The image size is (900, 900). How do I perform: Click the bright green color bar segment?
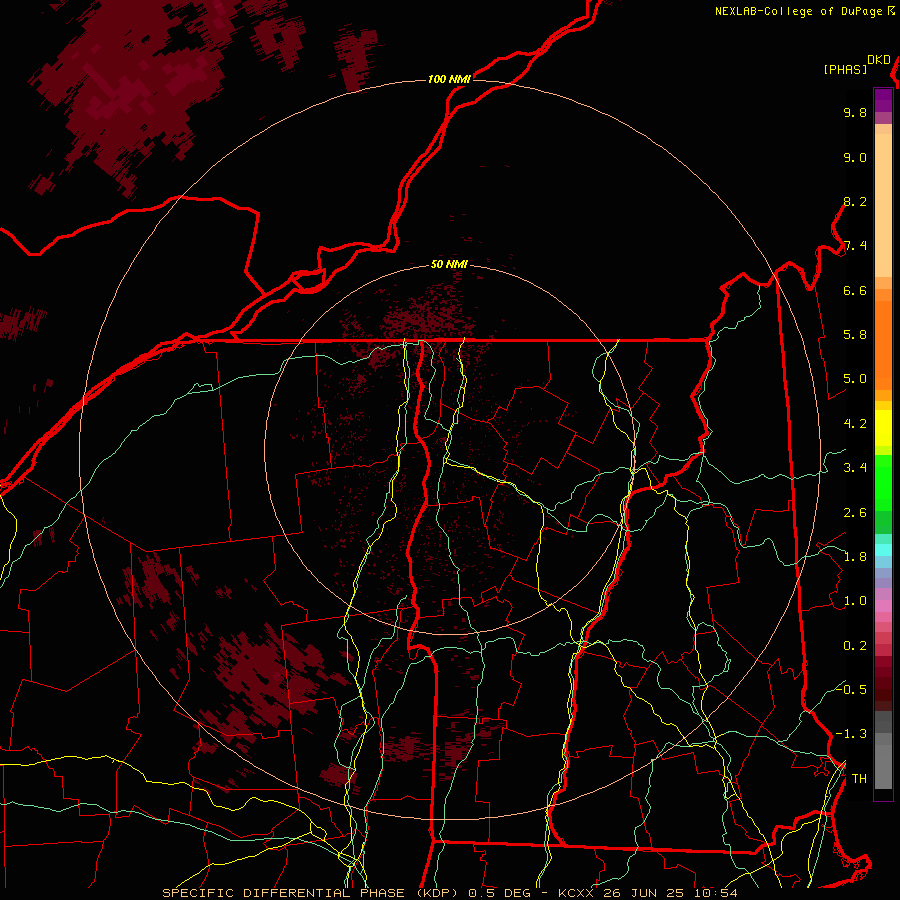point(883,482)
